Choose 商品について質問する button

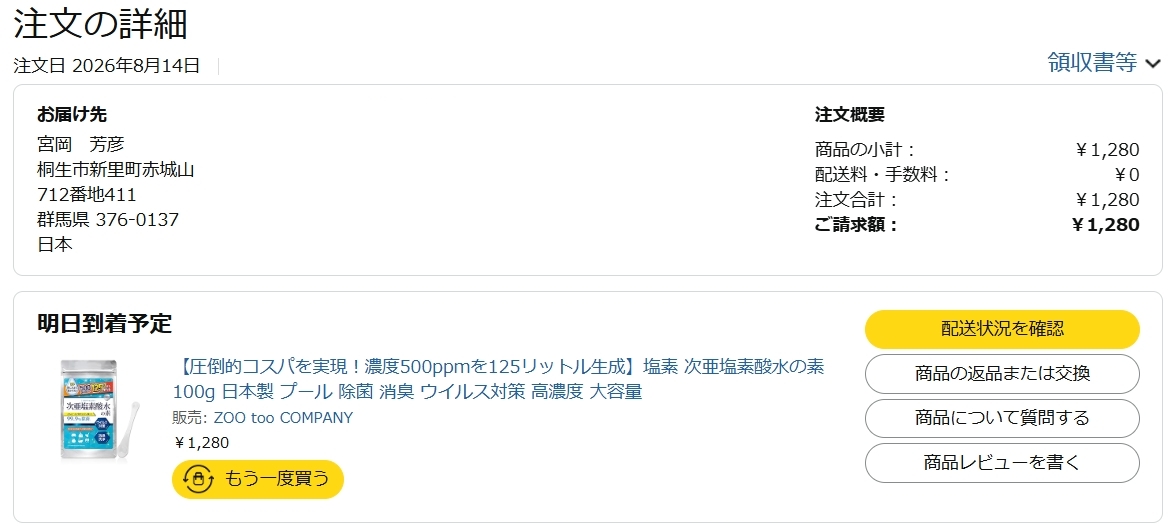(1002, 418)
